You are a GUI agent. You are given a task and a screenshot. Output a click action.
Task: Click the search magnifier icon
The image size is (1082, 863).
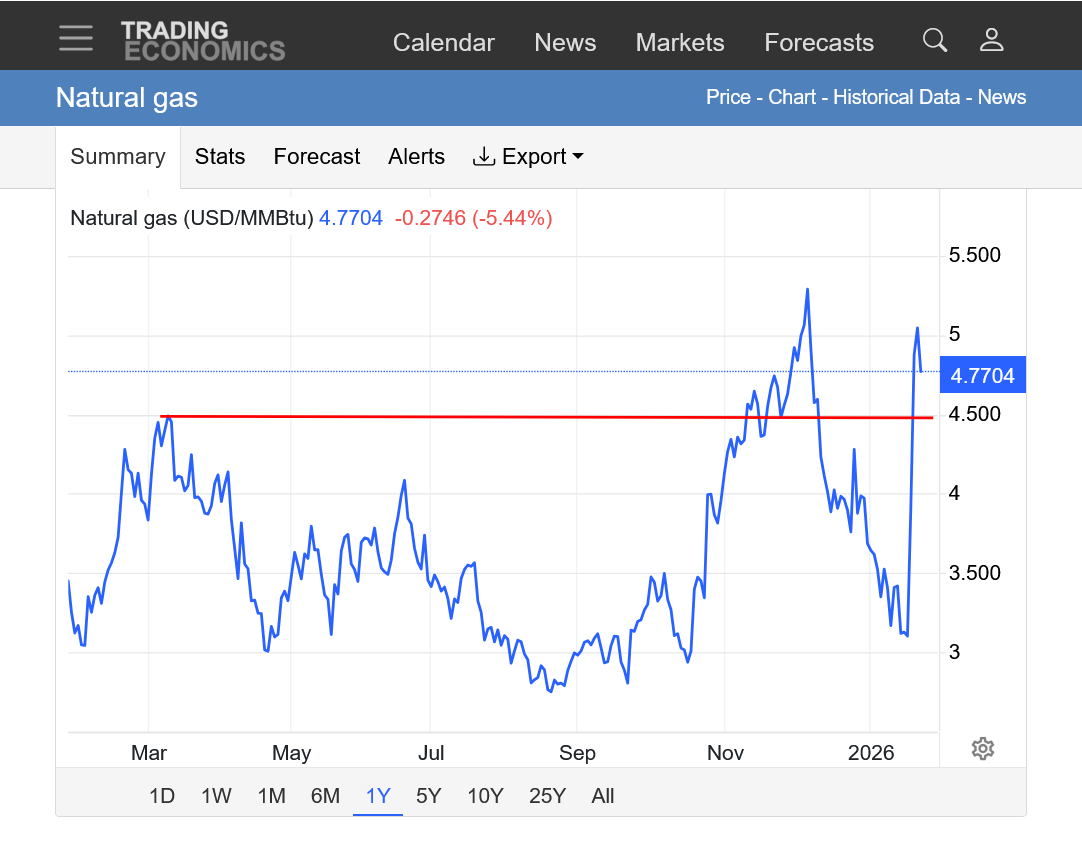934,40
